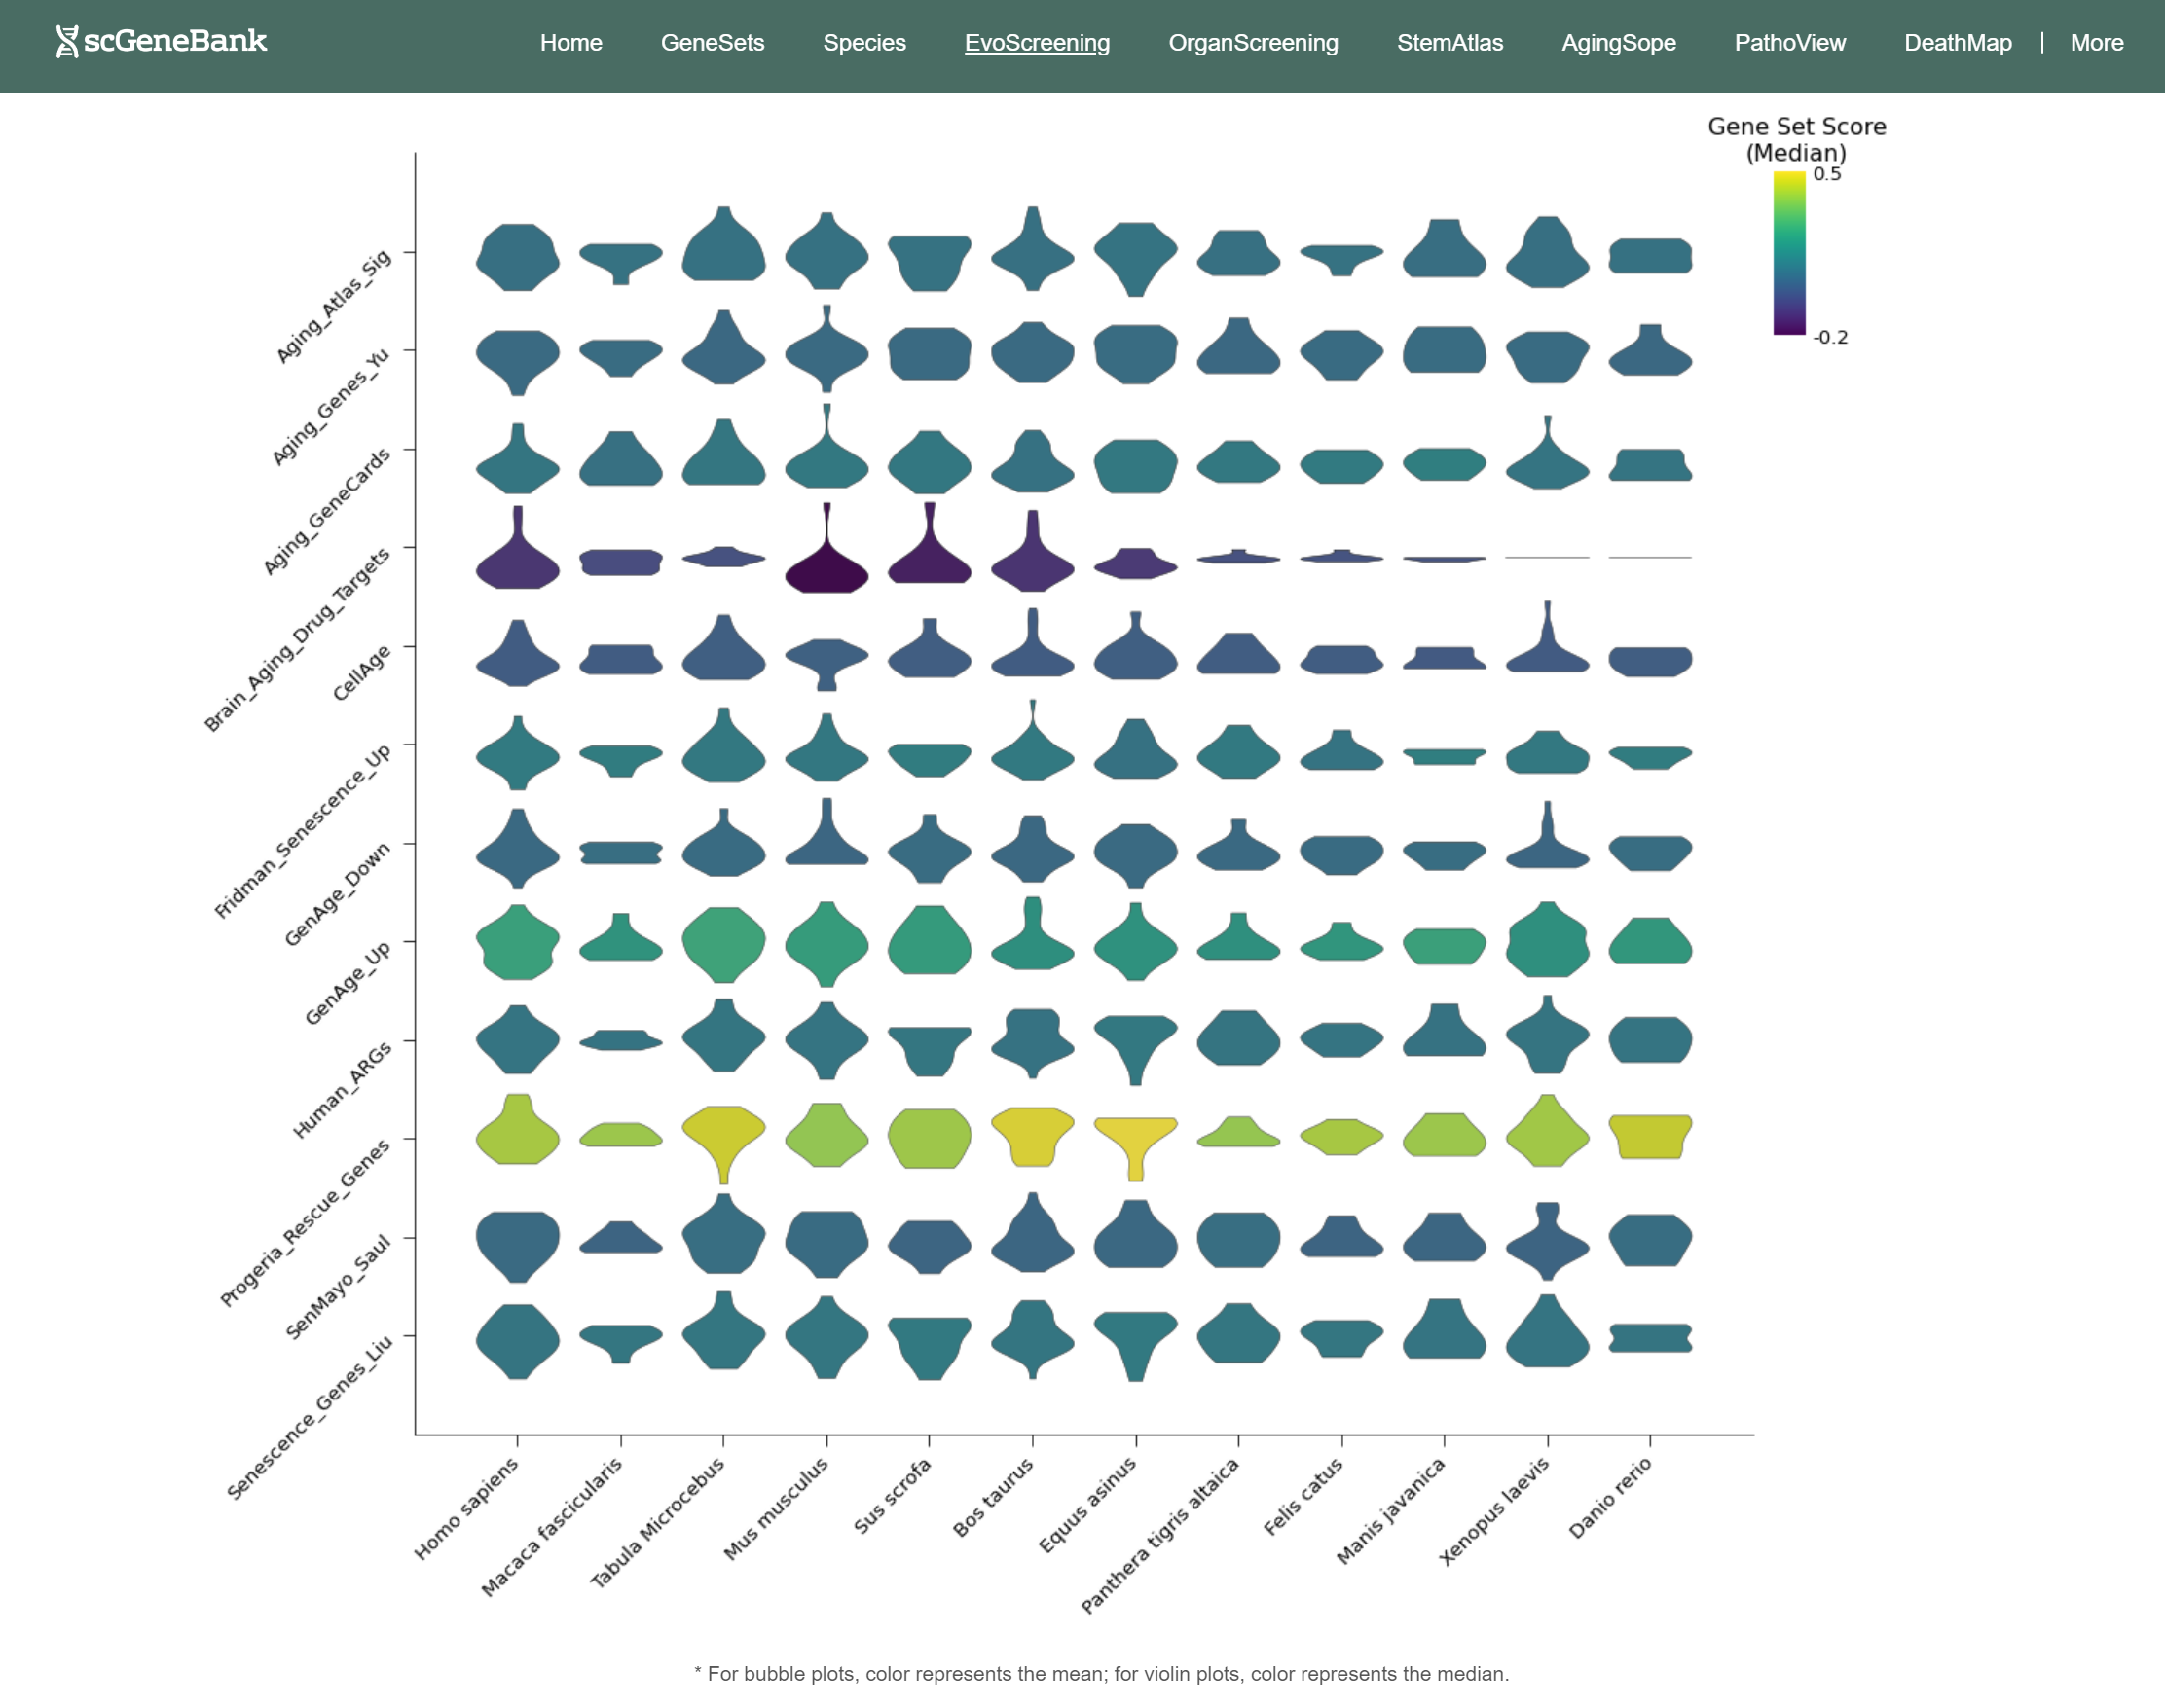Select the EvoScreening nav item

[1036, 43]
